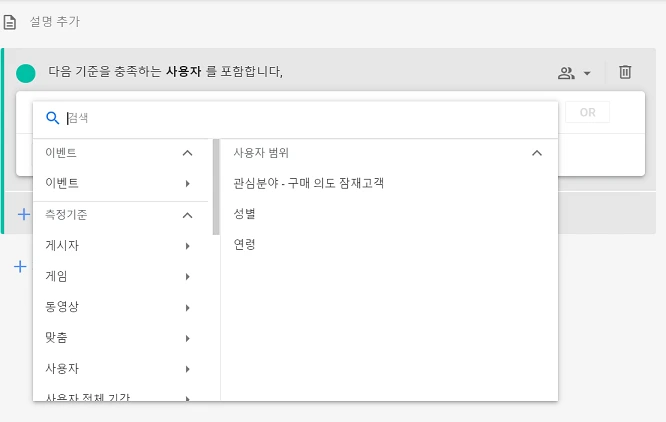Click the OR button

pos(587,113)
